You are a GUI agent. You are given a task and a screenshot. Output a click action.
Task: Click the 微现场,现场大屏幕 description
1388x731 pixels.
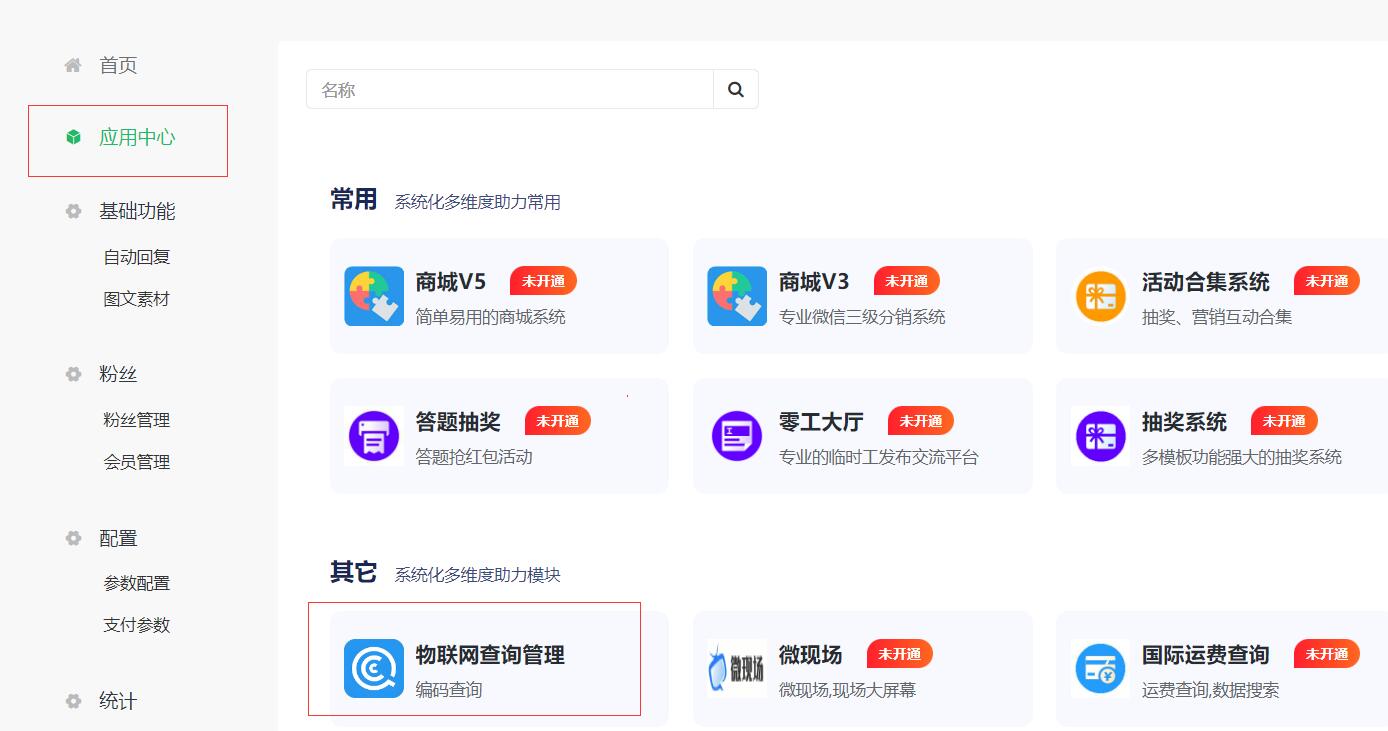click(x=847, y=690)
